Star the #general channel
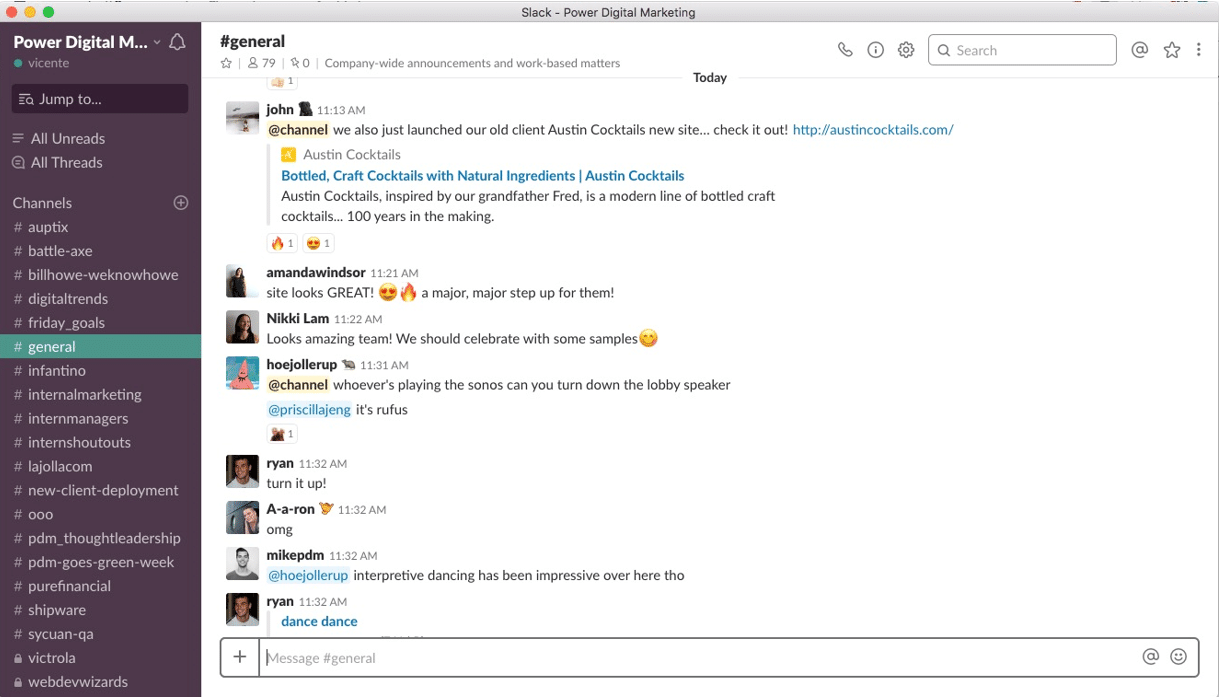 point(226,63)
